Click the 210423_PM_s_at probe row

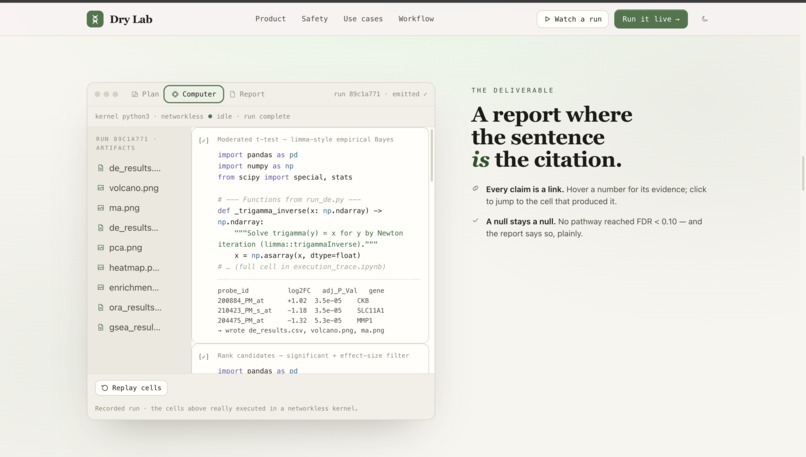coord(301,310)
